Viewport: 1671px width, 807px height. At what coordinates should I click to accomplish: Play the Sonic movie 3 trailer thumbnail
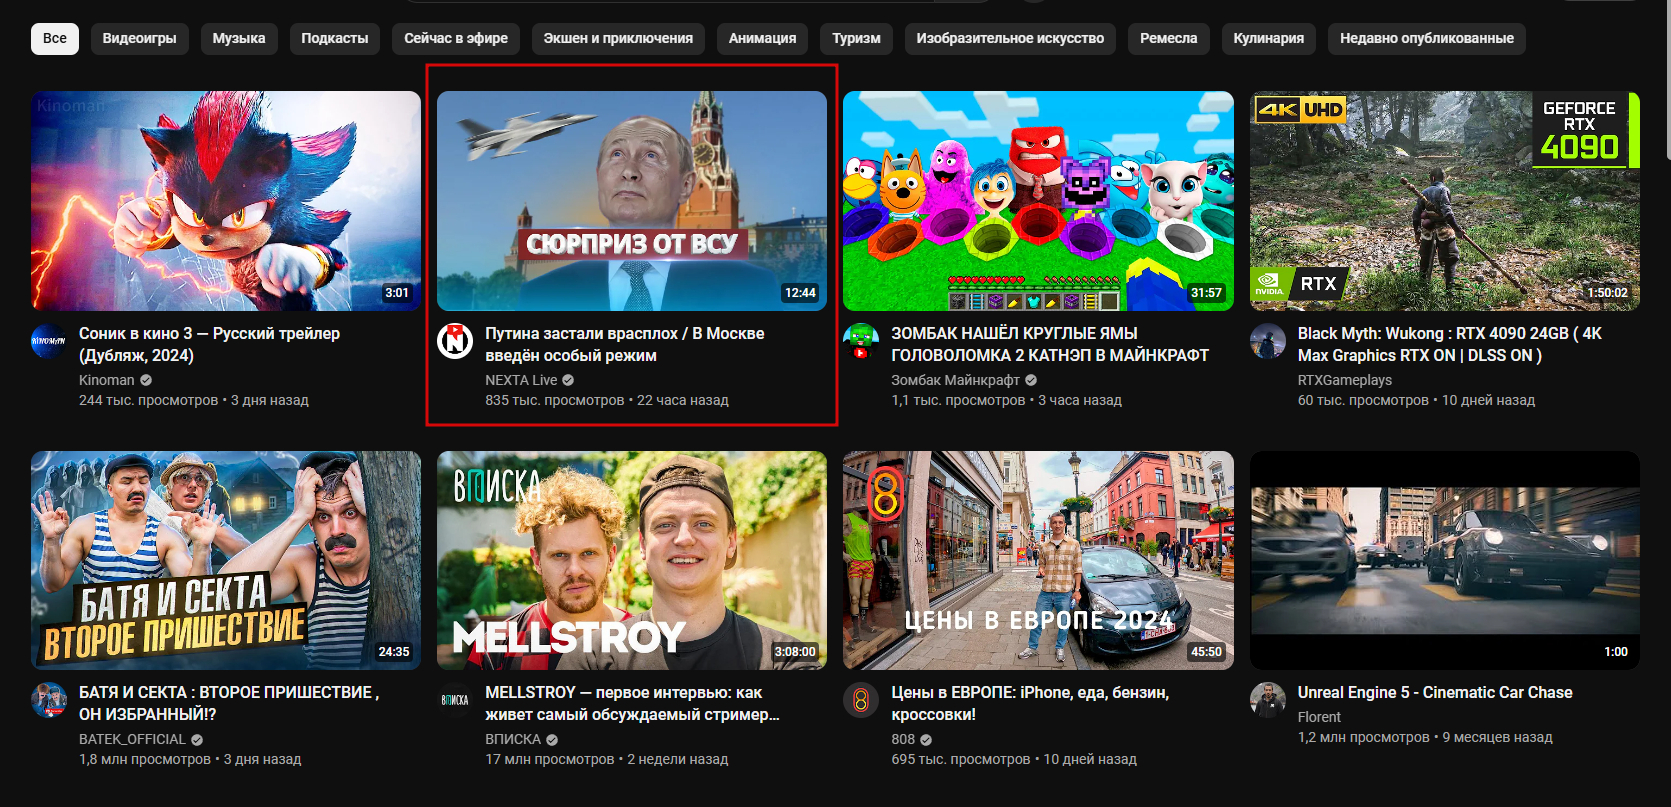226,201
